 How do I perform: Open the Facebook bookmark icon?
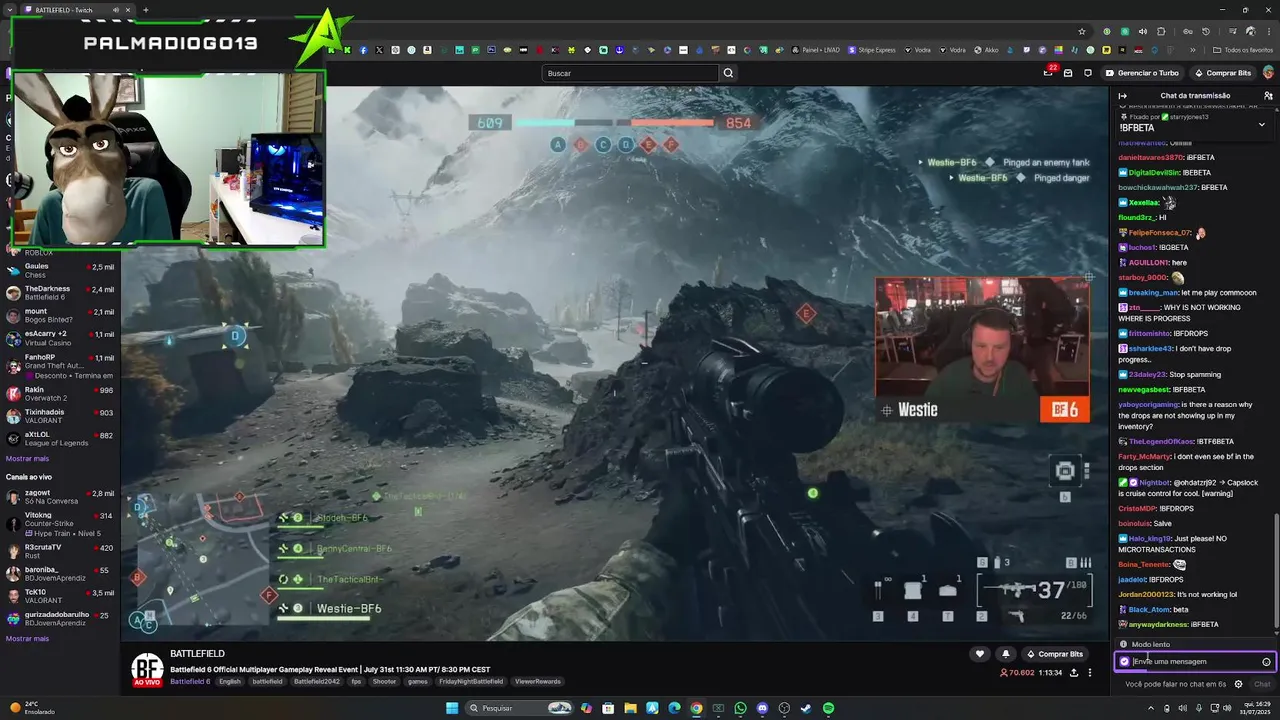(x=363, y=50)
